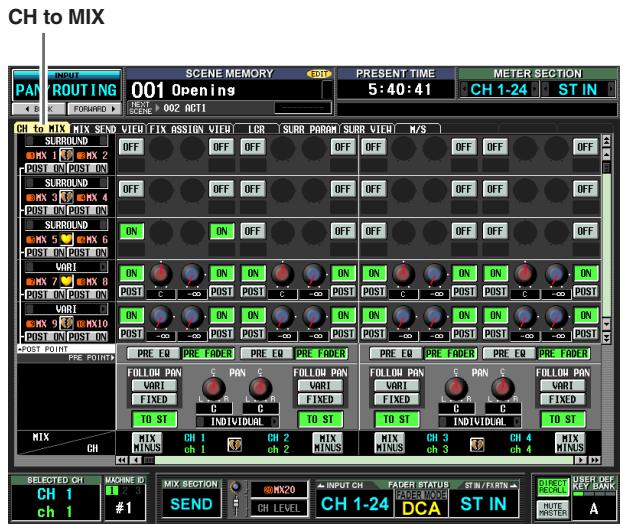
Task: Open the LCR tab
Action: tap(256, 129)
